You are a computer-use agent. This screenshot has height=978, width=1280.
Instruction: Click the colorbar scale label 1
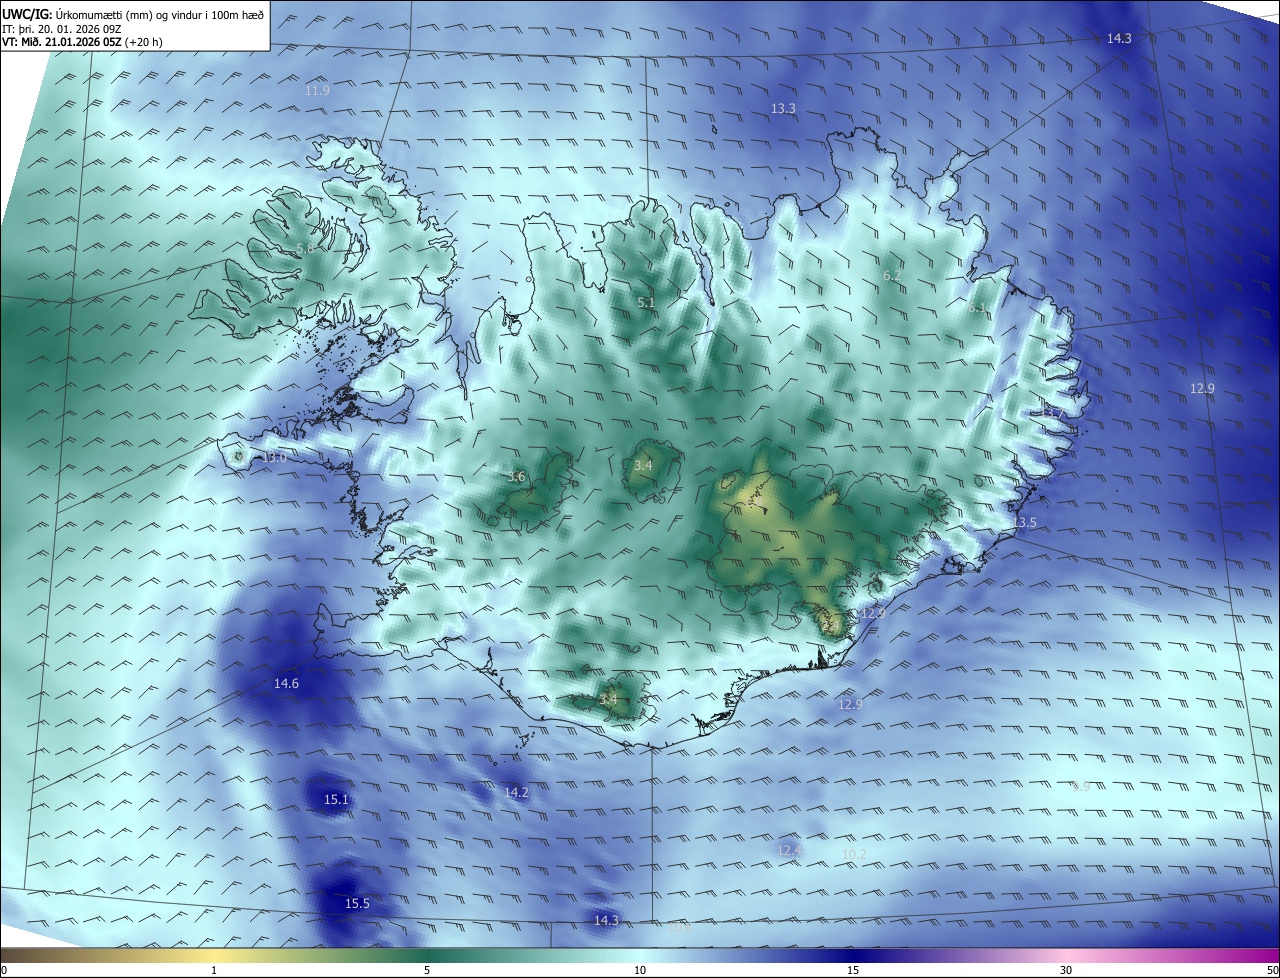[214, 970]
